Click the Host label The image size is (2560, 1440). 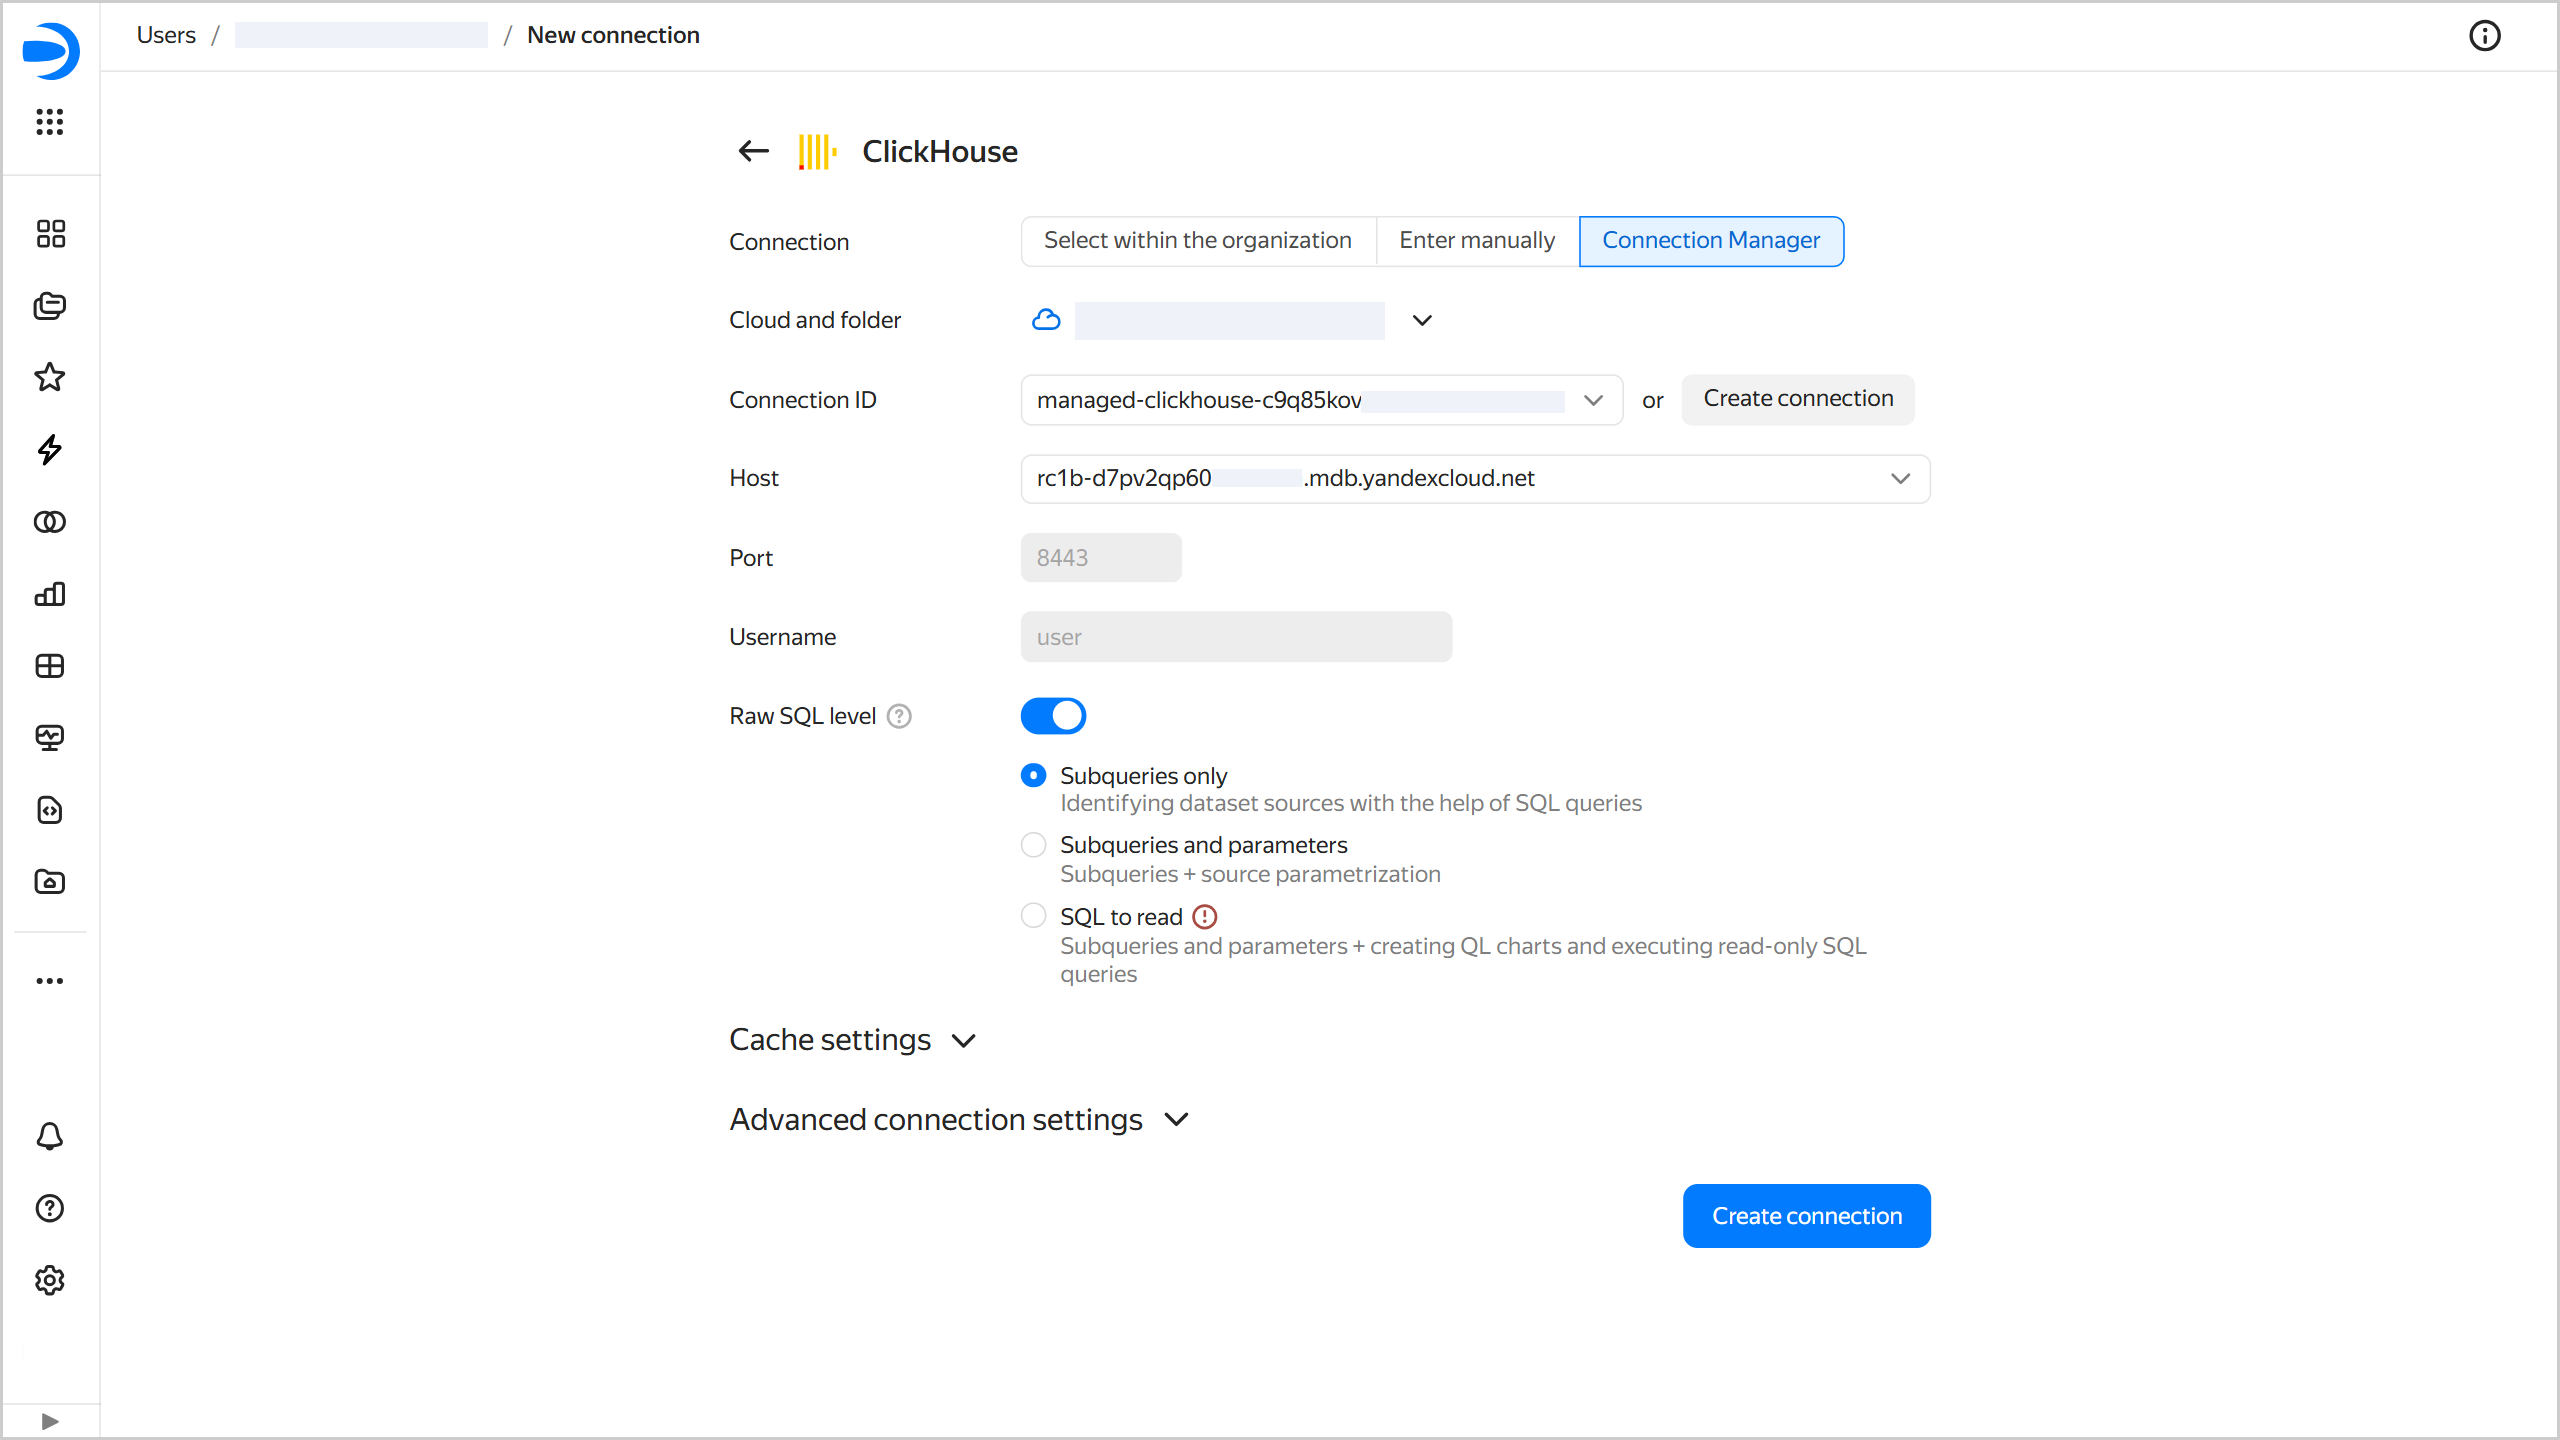pyautogui.click(x=754, y=478)
